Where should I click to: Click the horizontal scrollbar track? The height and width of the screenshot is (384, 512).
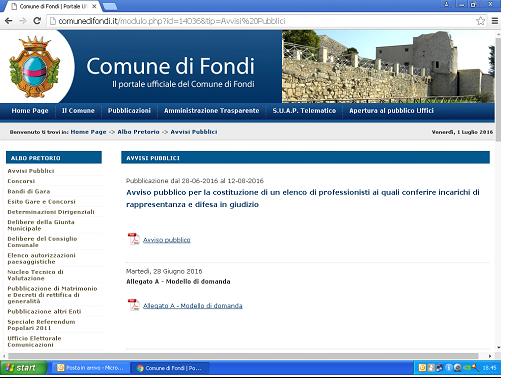click(x=243, y=356)
